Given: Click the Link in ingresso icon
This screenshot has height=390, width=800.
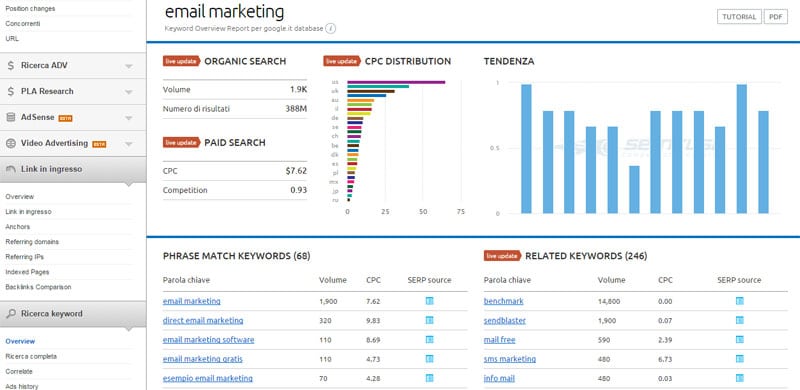Looking at the screenshot, I should tap(11, 169).
